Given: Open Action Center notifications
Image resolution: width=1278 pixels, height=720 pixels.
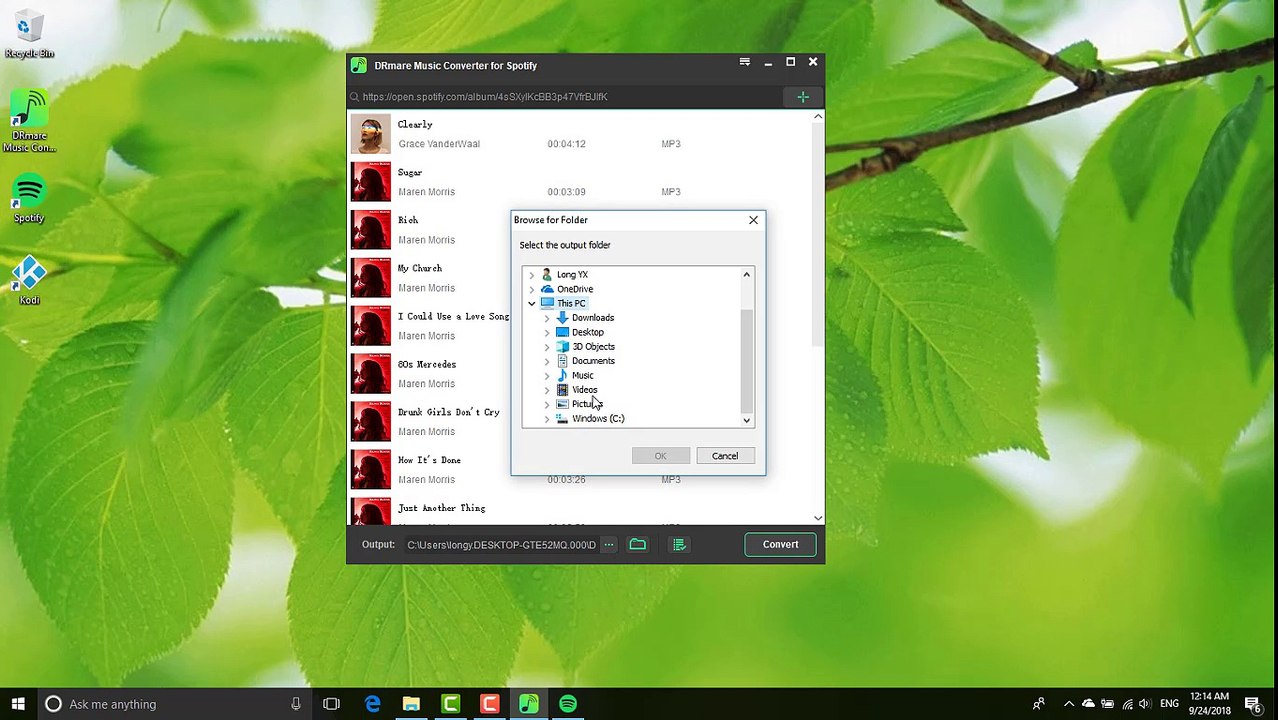Looking at the screenshot, I should [x=1252, y=704].
